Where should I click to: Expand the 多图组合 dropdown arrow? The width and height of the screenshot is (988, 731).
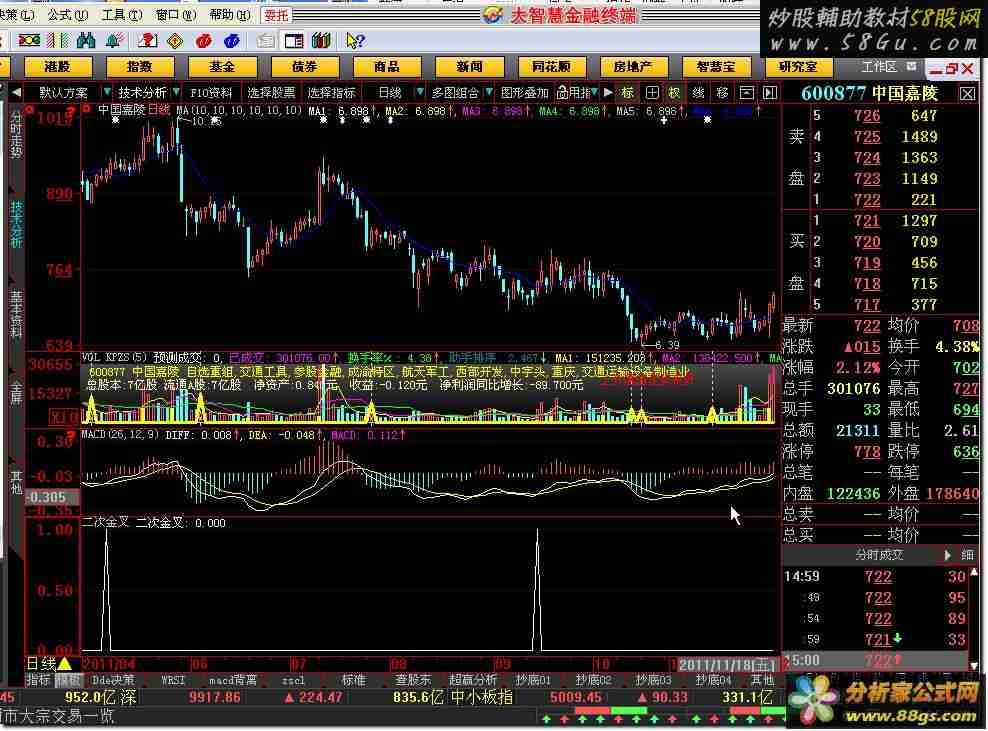point(489,93)
